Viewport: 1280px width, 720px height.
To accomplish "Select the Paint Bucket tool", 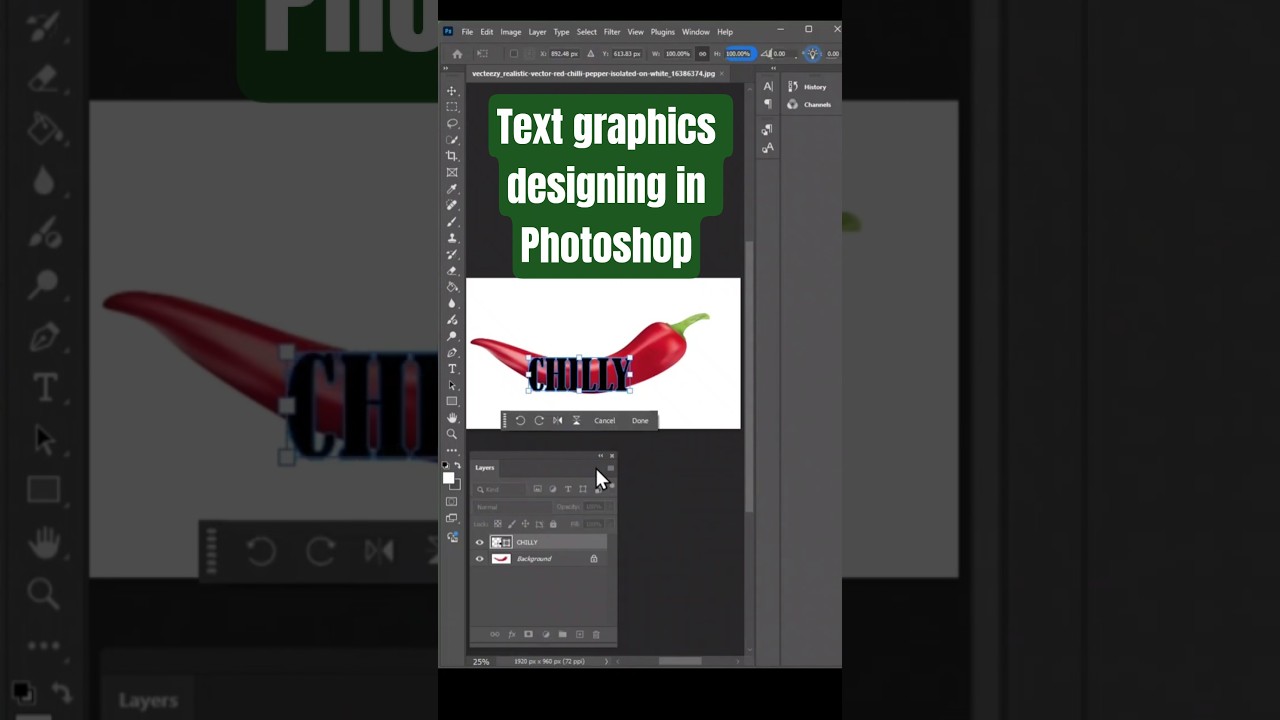I will (452, 287).
